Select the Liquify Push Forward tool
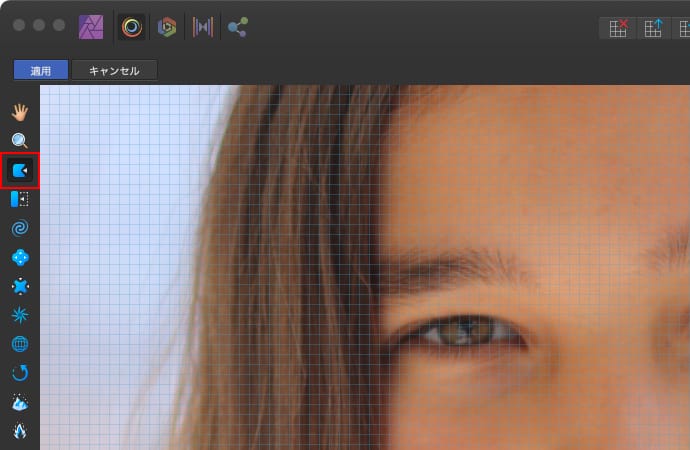 [x=20, y=170]
